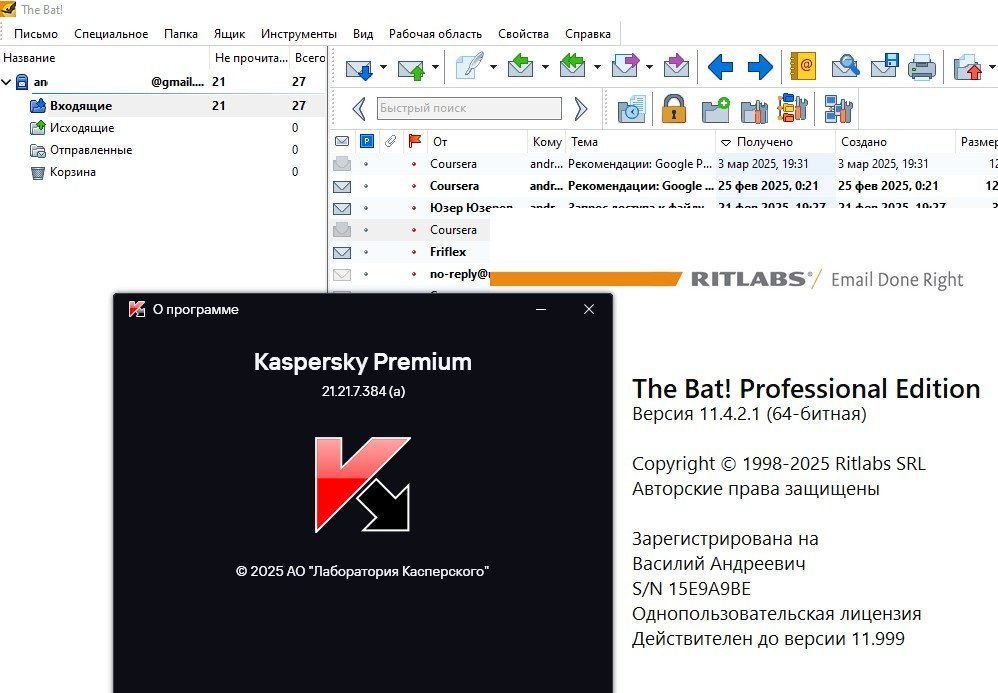Open the Справка menu
Image resolution: width=998 pixels, height=693 pixels.
tap(587, 34)
